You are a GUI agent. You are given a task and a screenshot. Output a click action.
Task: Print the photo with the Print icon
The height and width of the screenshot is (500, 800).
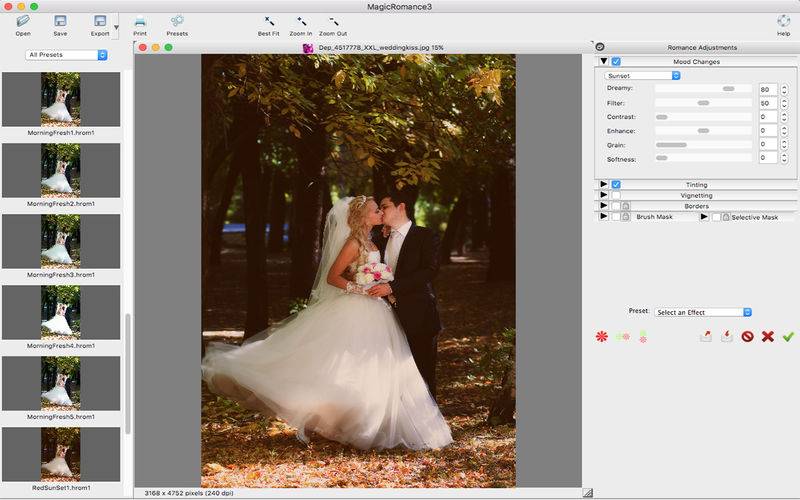[x=140, y=21]
